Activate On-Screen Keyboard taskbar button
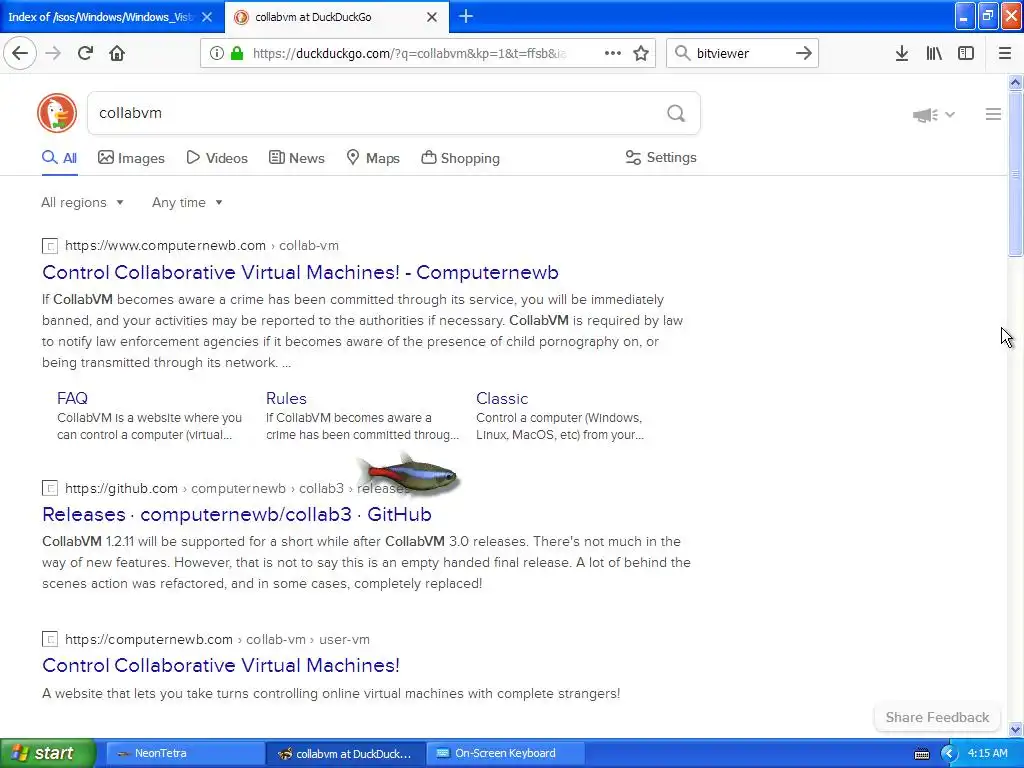This screenshot has height=768, width=1024. coord(505,754)
